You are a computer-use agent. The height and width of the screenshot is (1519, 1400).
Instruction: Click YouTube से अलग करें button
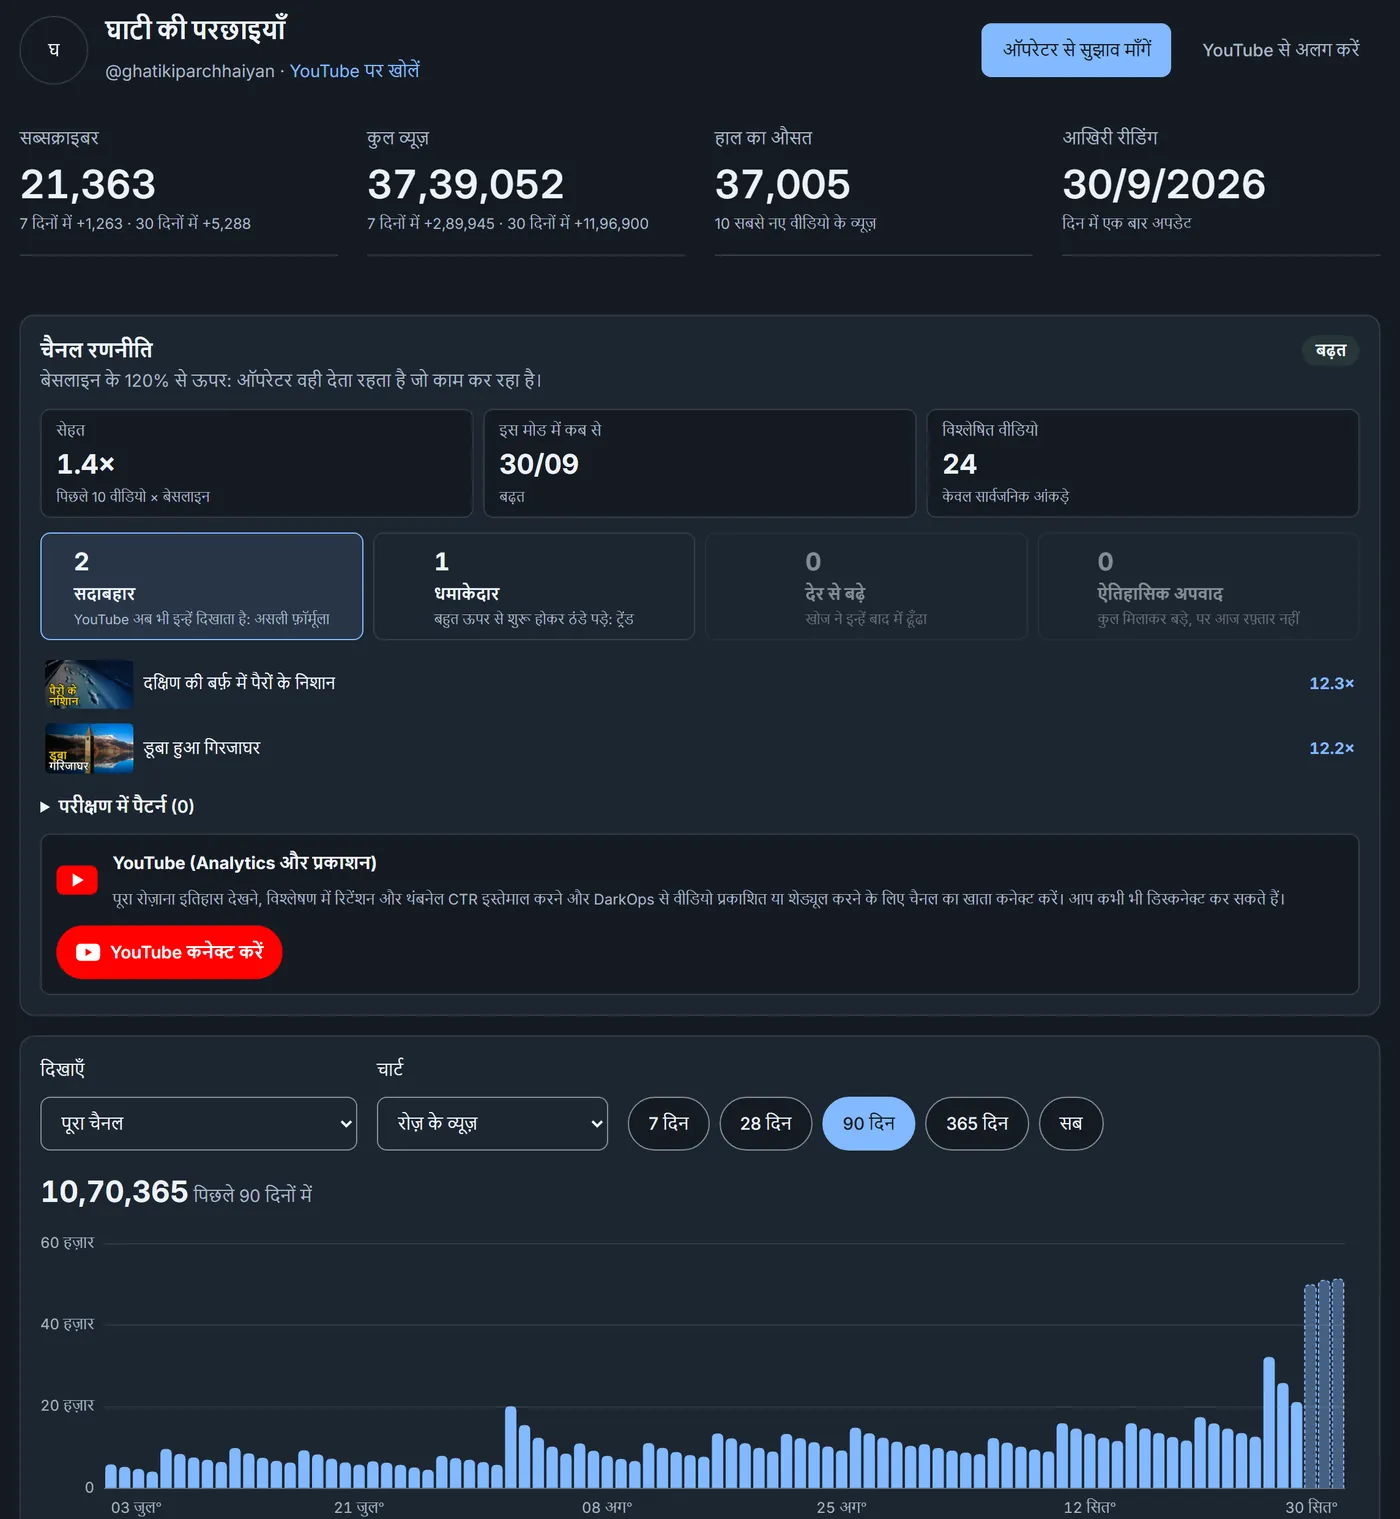[1281, 50]
